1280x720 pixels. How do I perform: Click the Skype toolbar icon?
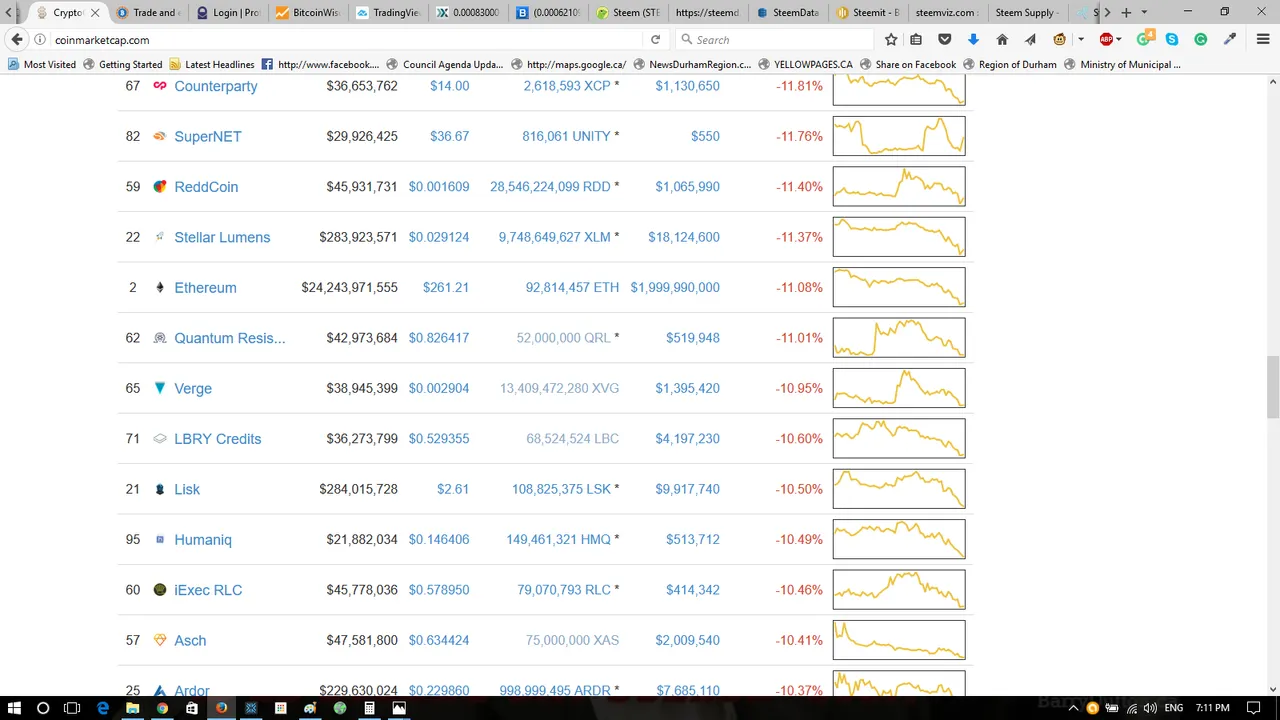[x=1172, y=40]
